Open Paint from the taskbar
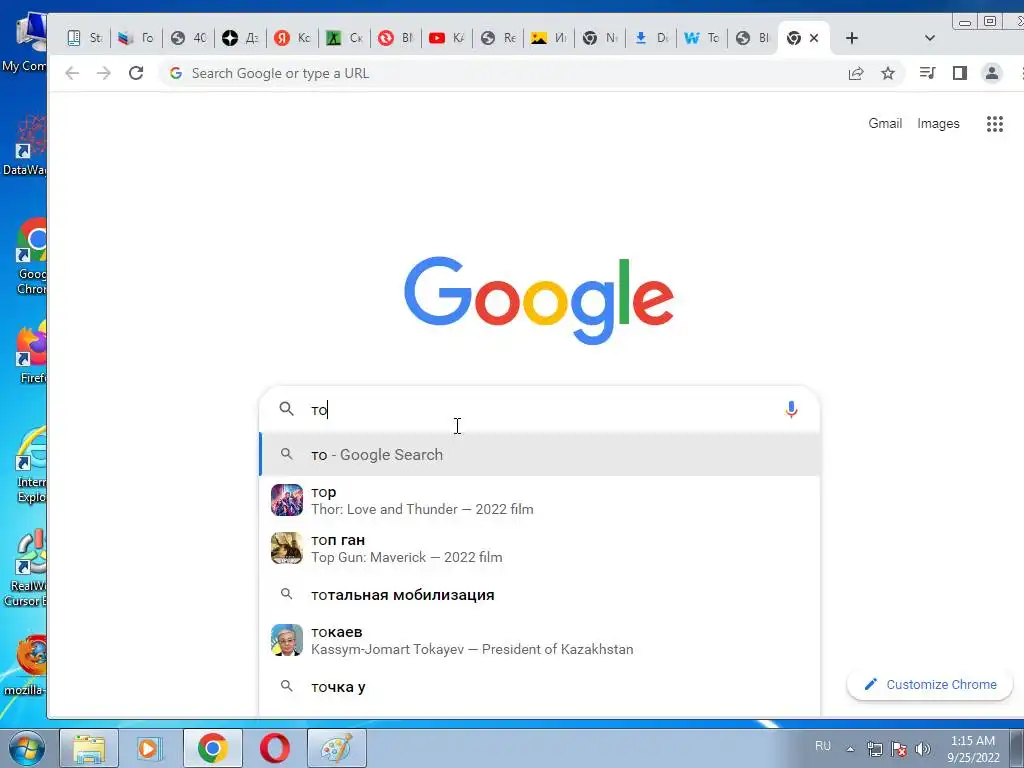Viewport: 1024px width, 768px height. click(336, 748)
